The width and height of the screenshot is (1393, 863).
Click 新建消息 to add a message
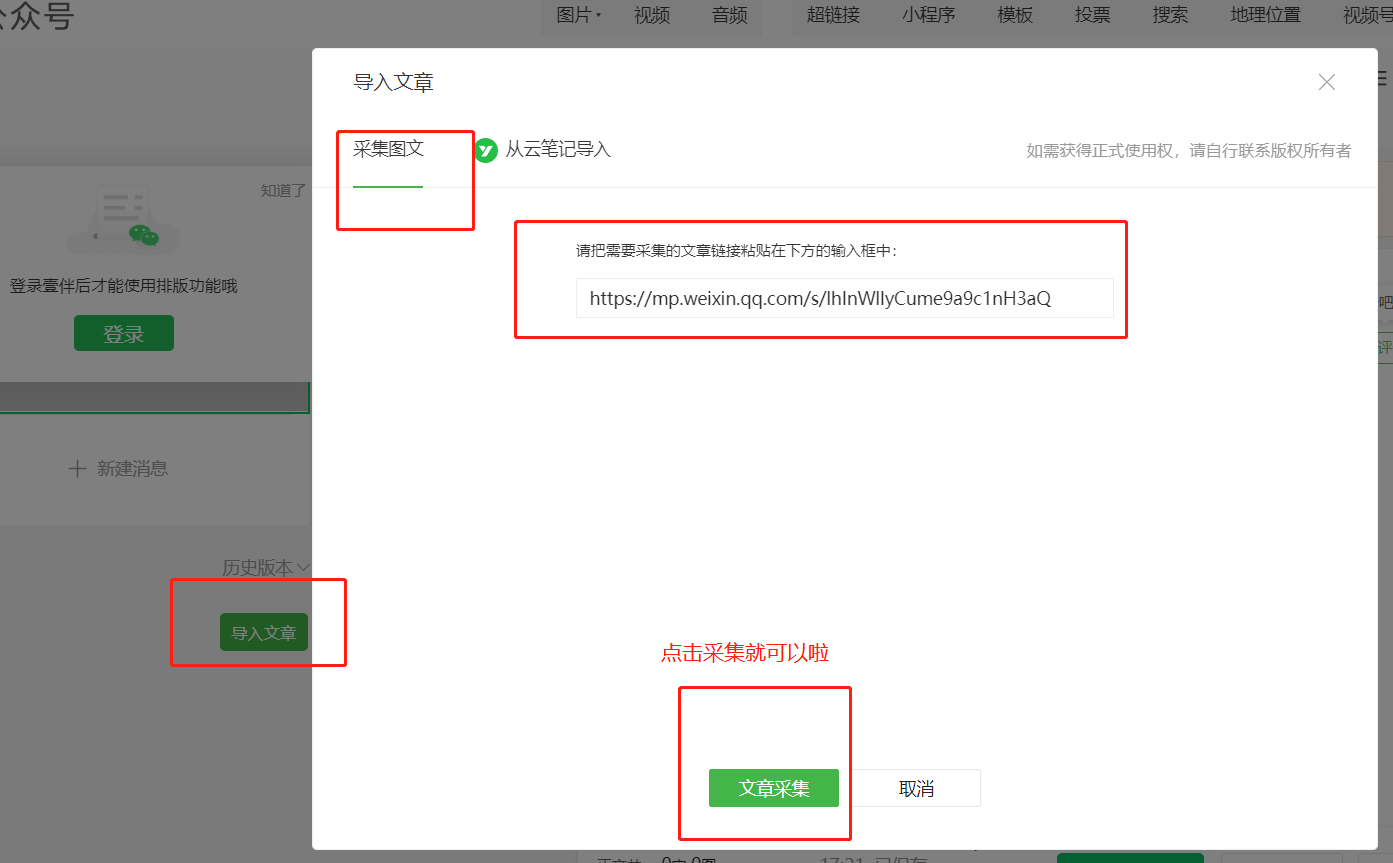[132, 468]
